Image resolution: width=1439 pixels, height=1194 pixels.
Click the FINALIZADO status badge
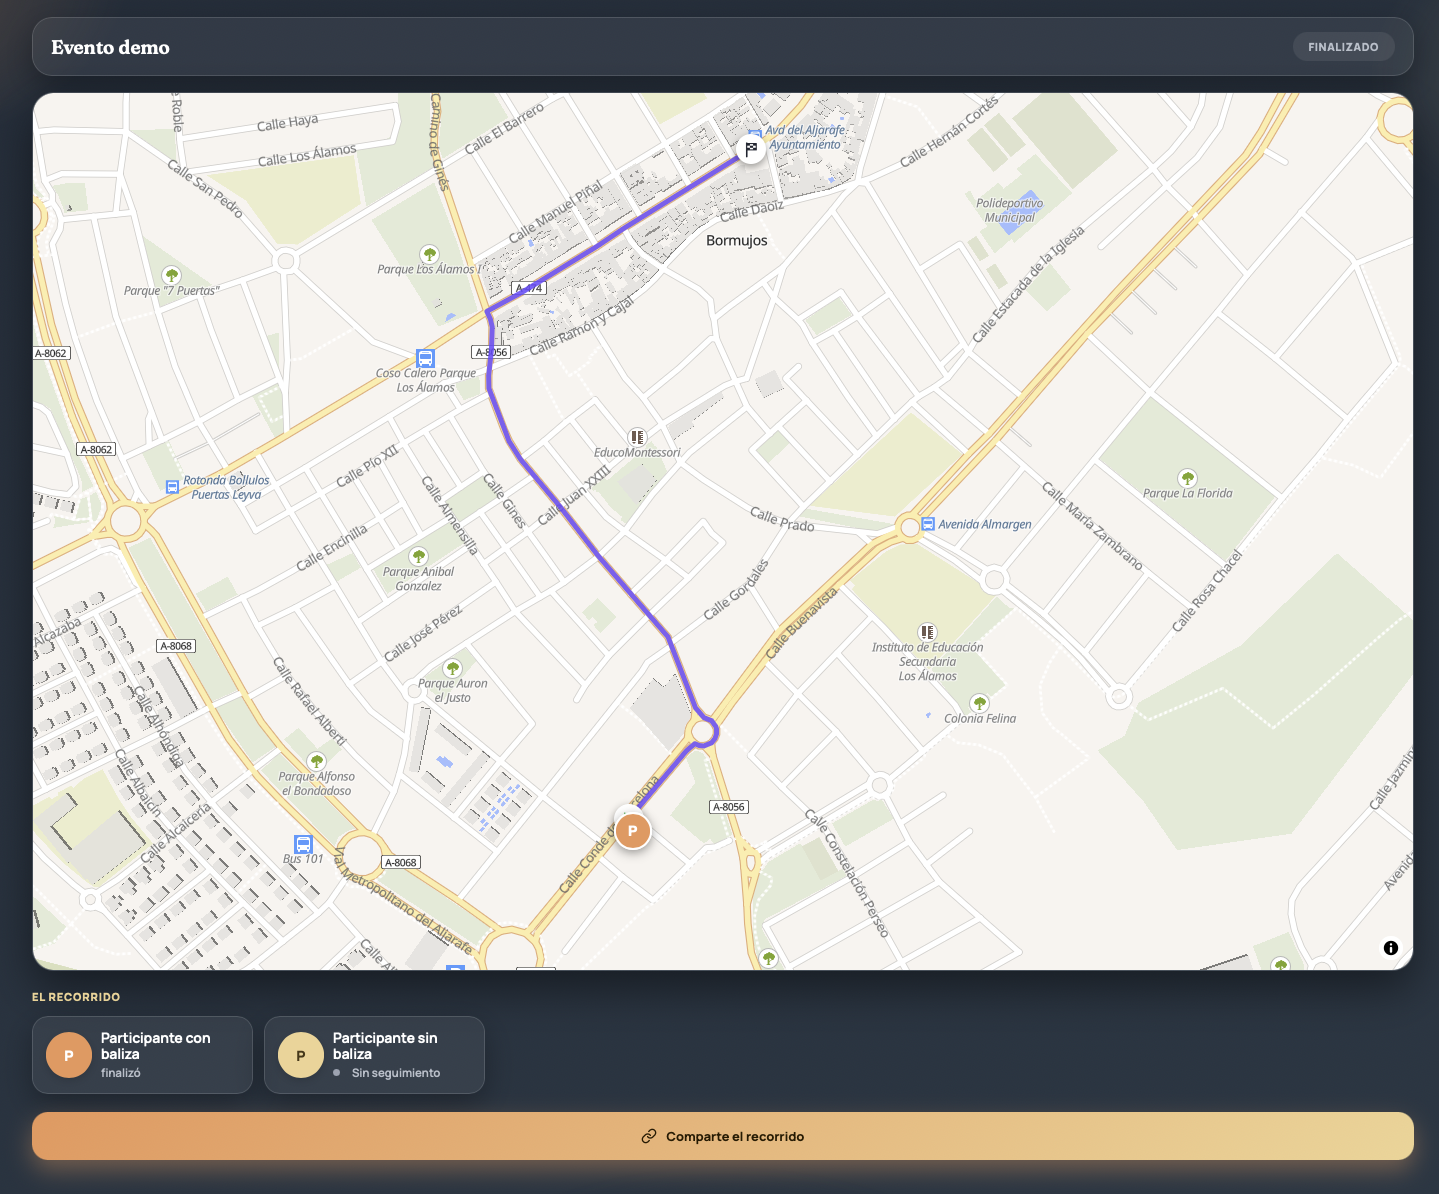click(1343, 47)
